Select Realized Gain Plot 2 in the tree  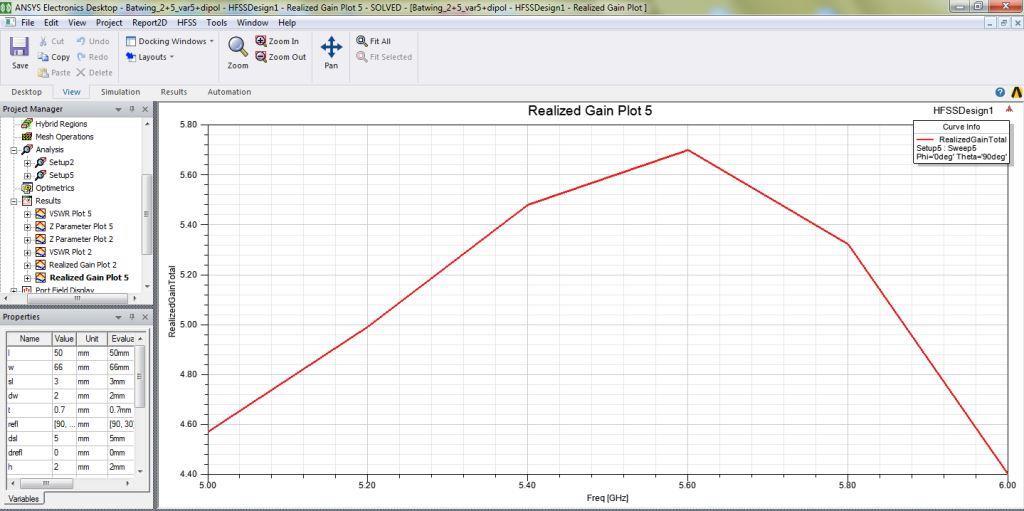pyautogui.click(x=82, y=265)
